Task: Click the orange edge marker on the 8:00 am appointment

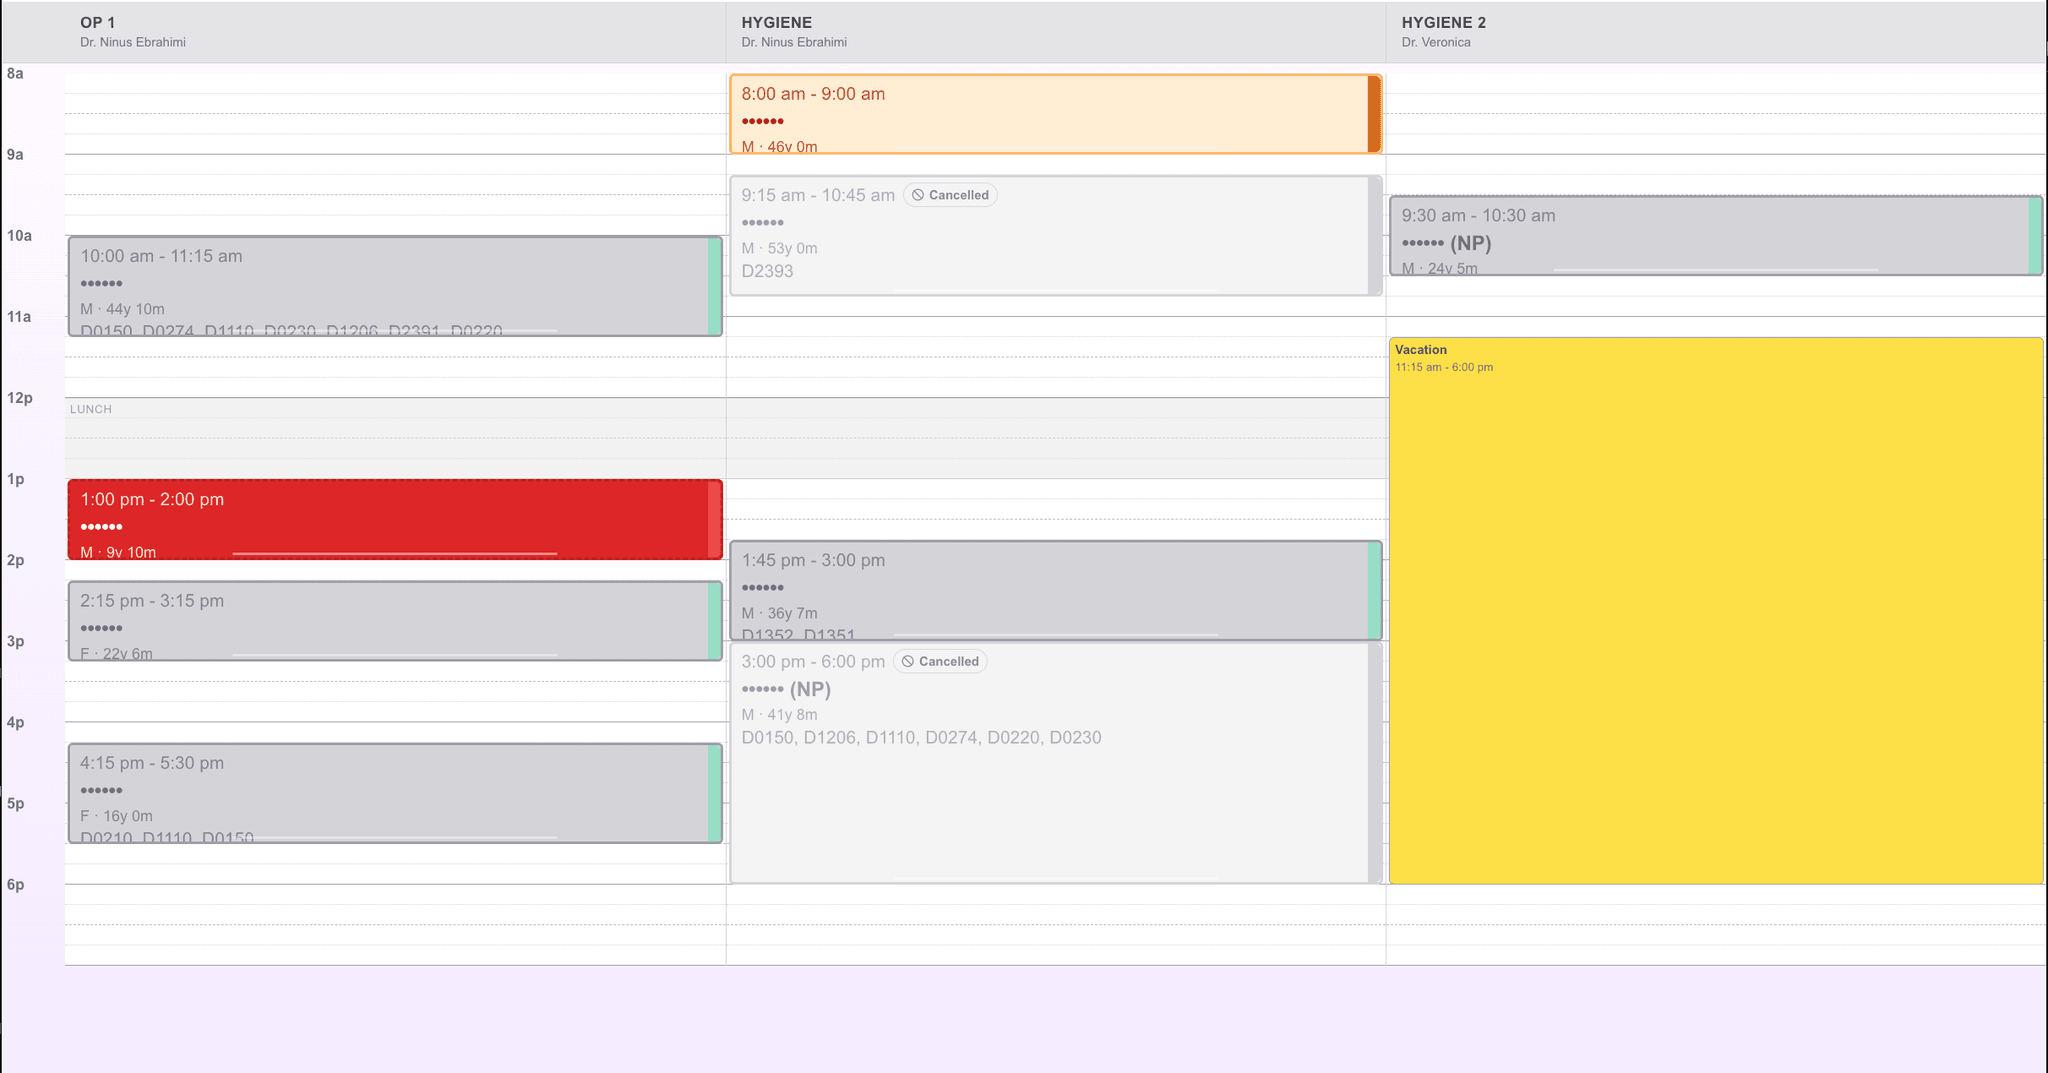Action: 1373,113
